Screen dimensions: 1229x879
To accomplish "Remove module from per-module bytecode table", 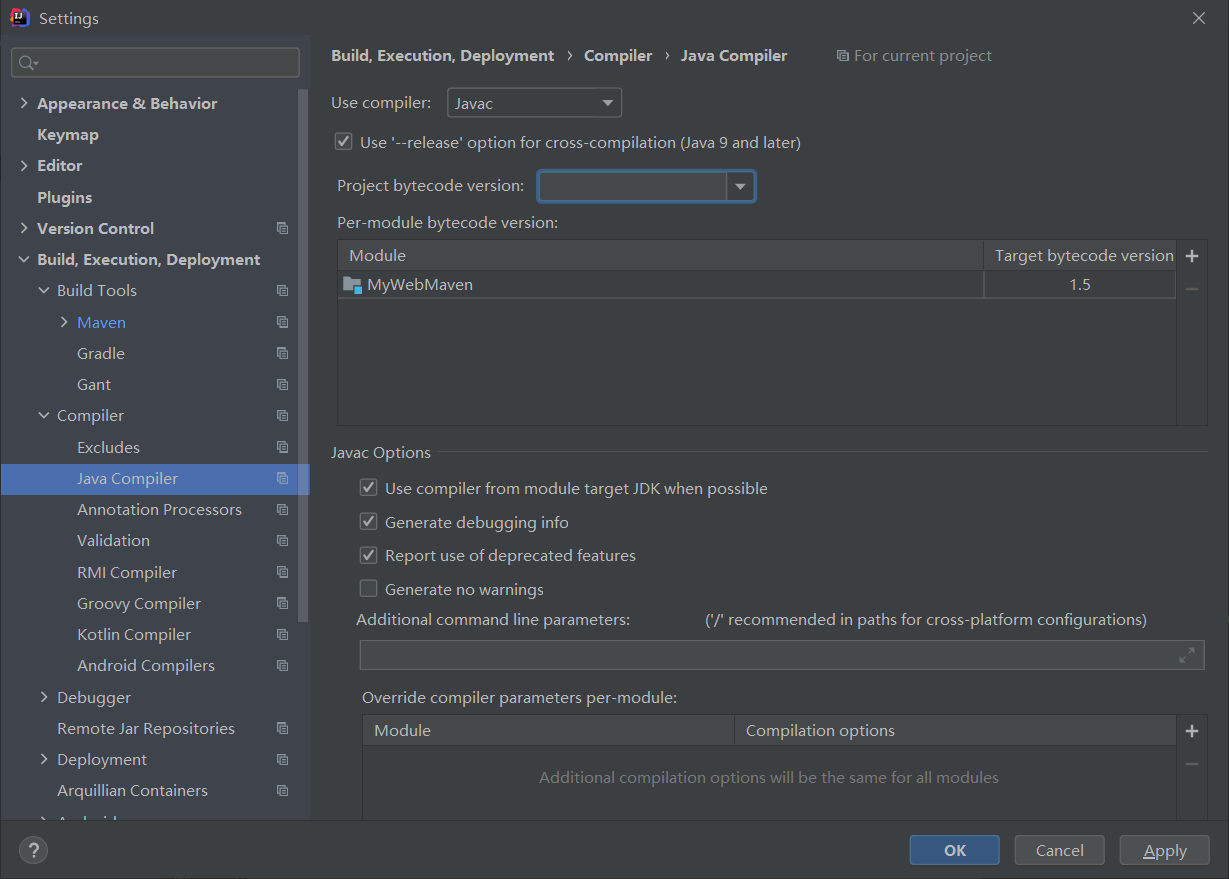I will coord(1192,289).
